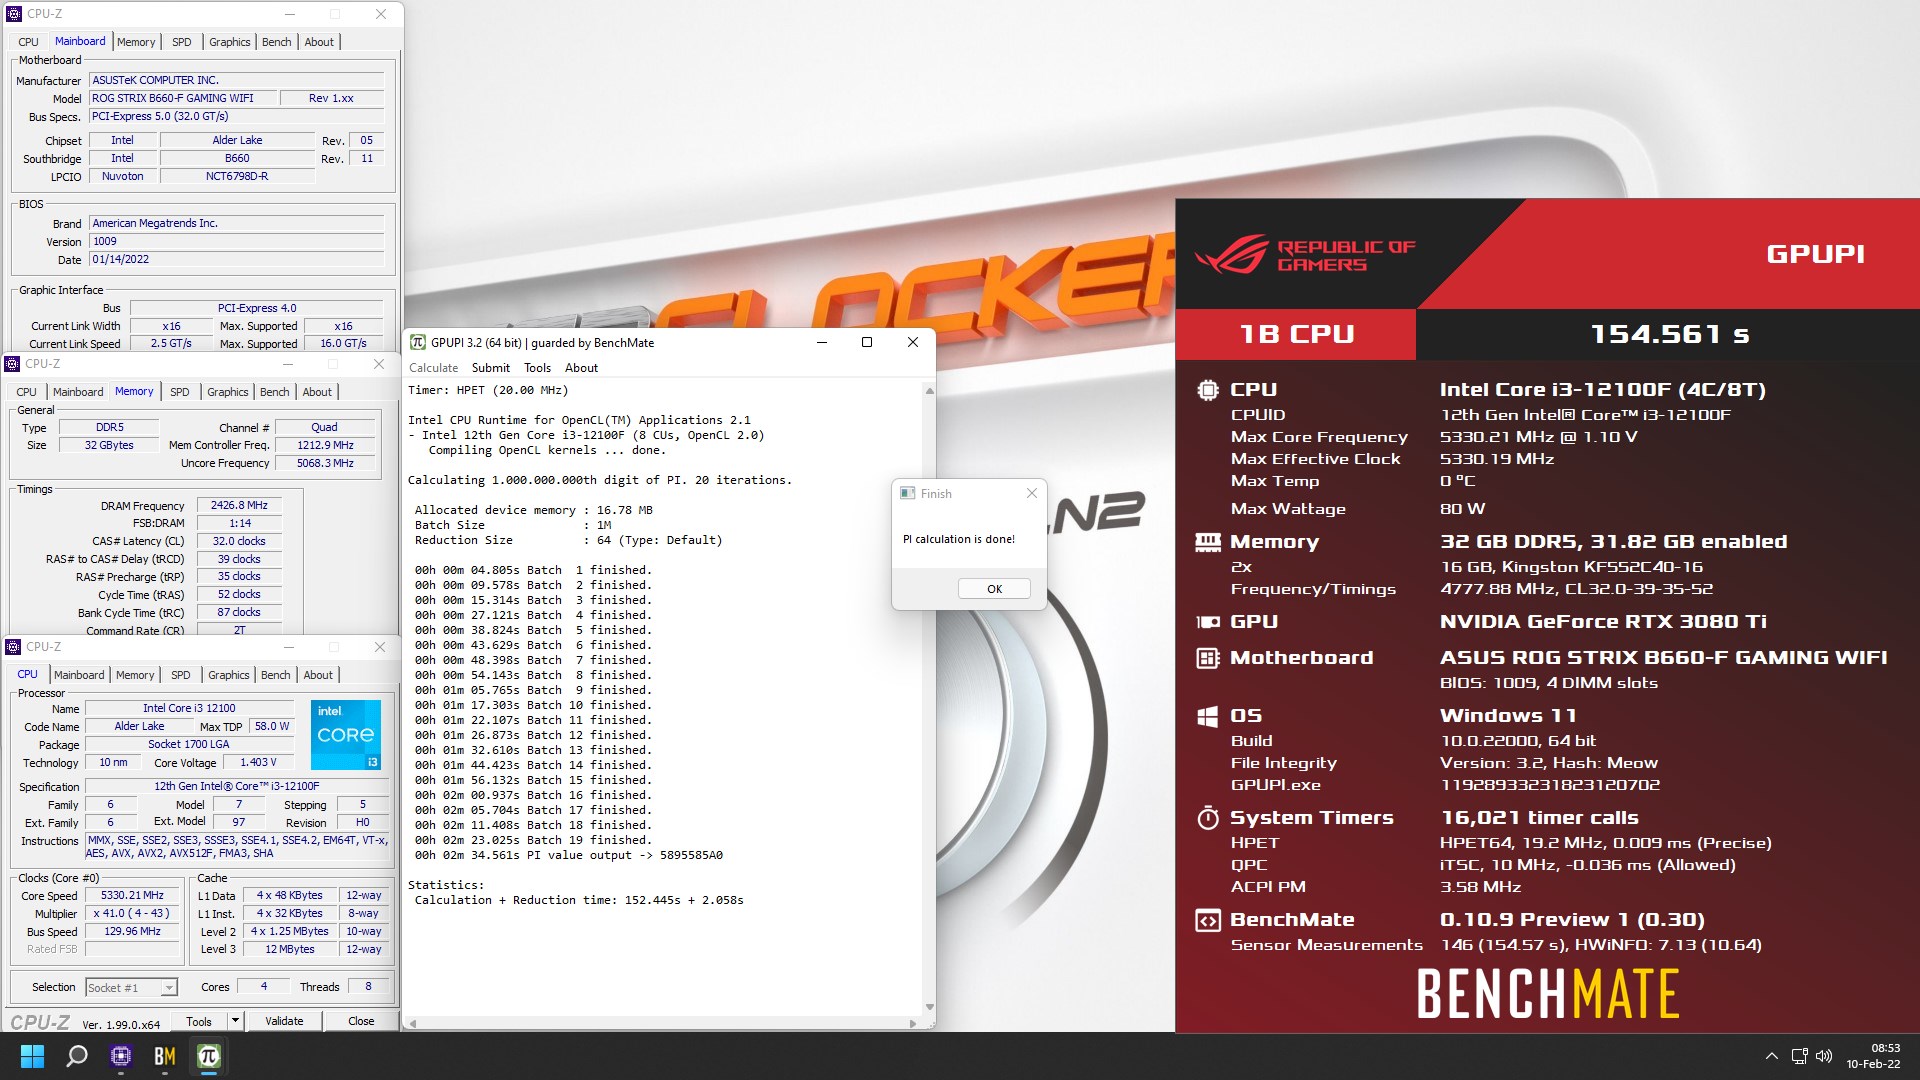Click Validate button in CPU-Z
Screen dimensions: 1920x1080
284,1021
